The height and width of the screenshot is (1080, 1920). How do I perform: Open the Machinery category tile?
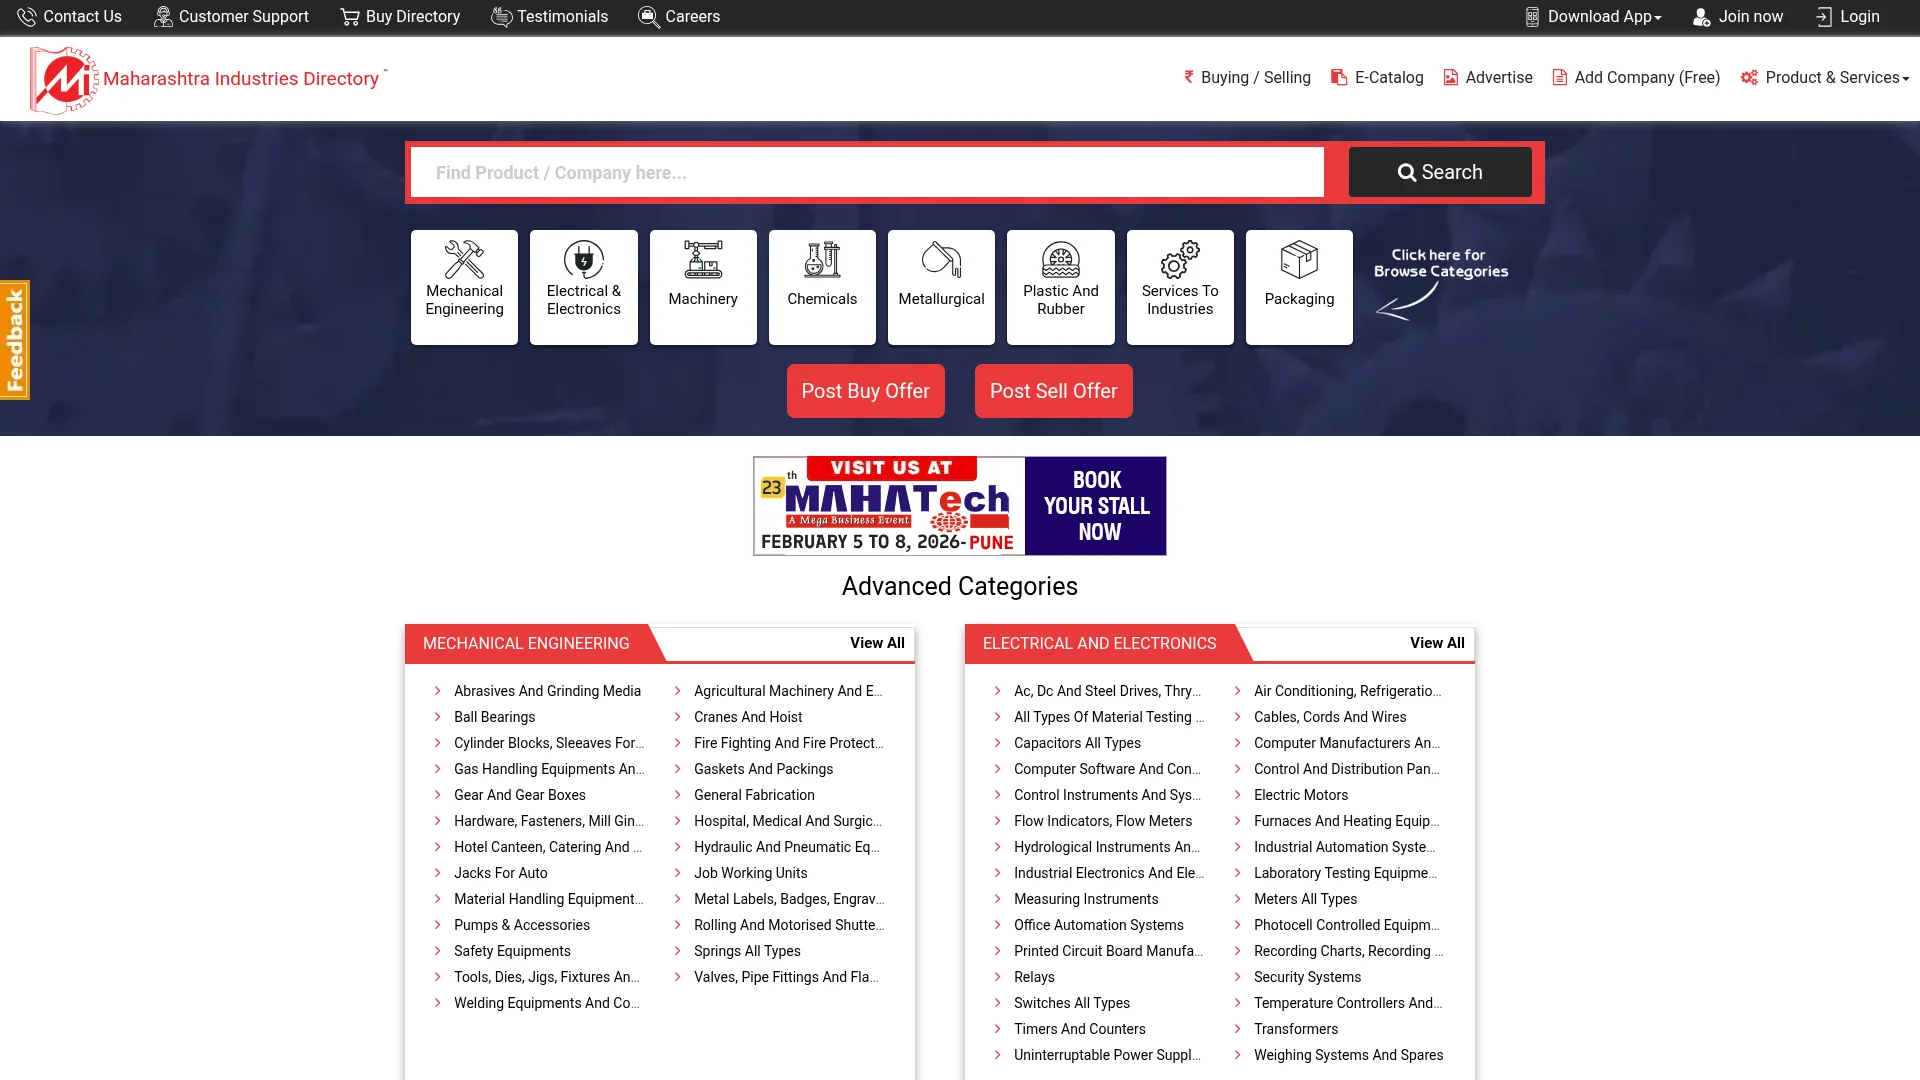pyautogui.click(x=703, y=287)
